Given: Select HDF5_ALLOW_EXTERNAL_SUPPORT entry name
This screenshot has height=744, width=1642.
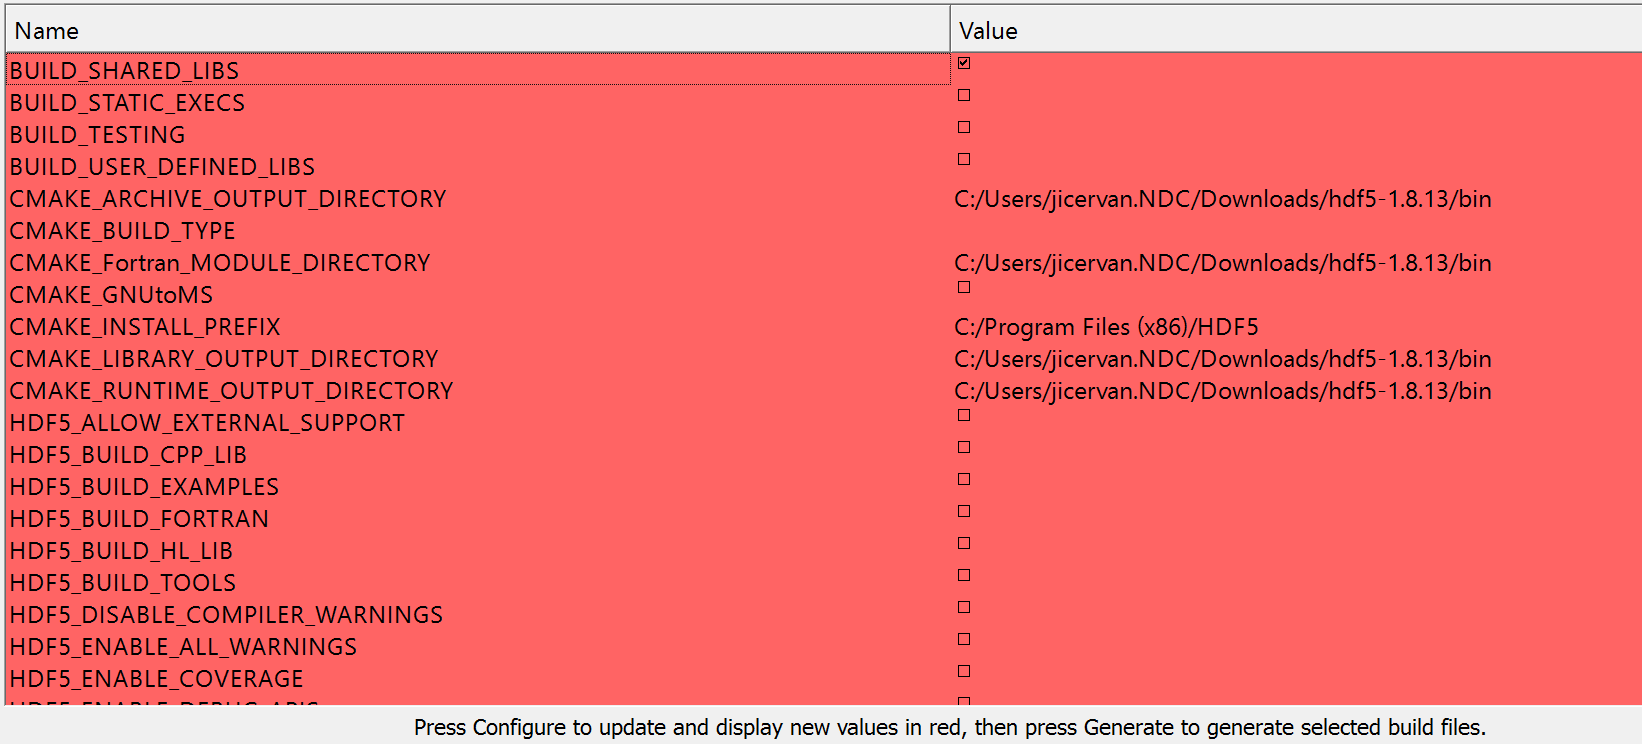Looking at the screenshot, I should [x=207, y=423].
